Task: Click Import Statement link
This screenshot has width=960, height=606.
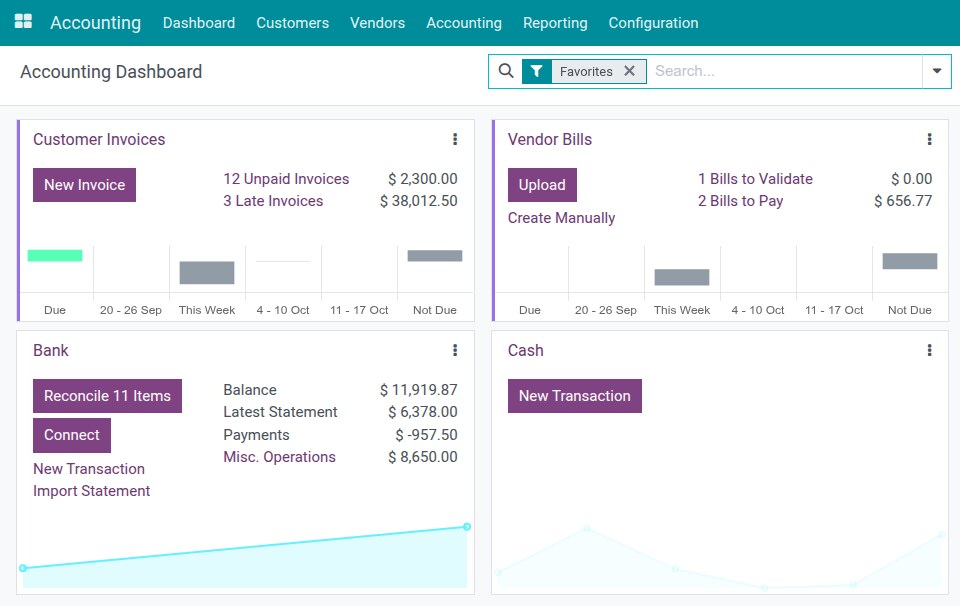Action: pyautogui.click(x=91, y=491)
